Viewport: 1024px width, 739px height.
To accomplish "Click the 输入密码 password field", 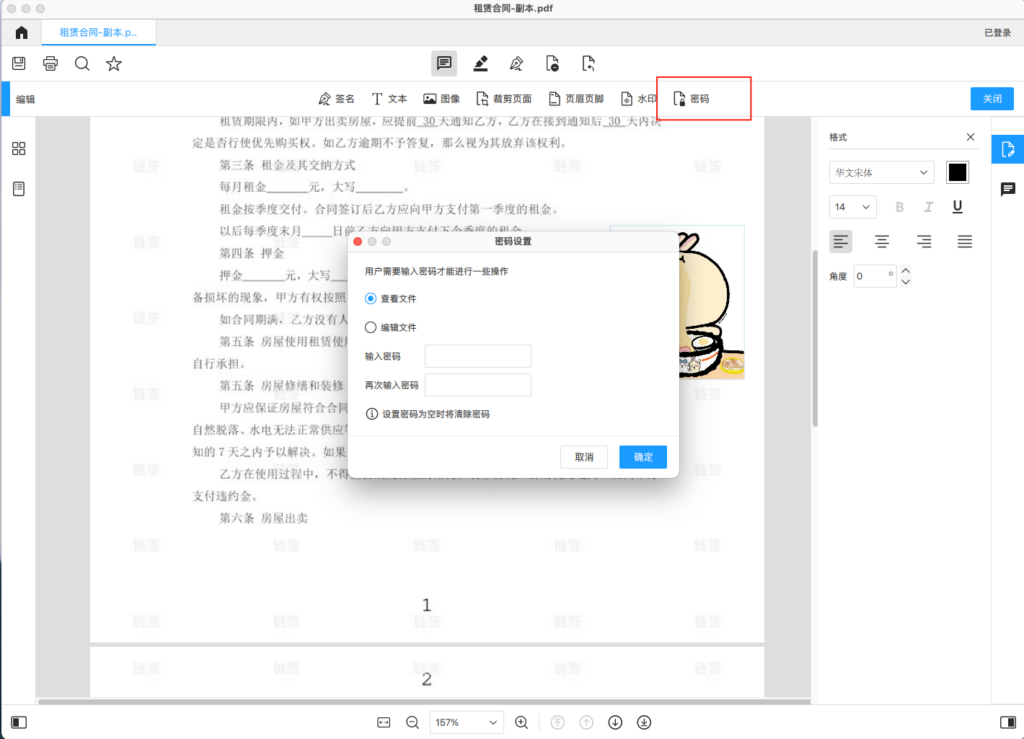I will tap(478, 357).
